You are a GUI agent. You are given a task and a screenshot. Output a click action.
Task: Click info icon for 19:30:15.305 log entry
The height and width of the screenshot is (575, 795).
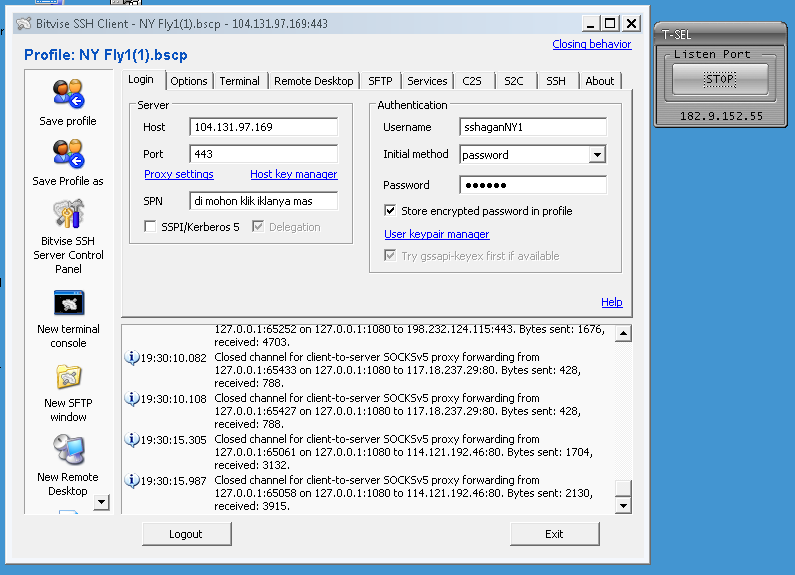tap(131, 440)
